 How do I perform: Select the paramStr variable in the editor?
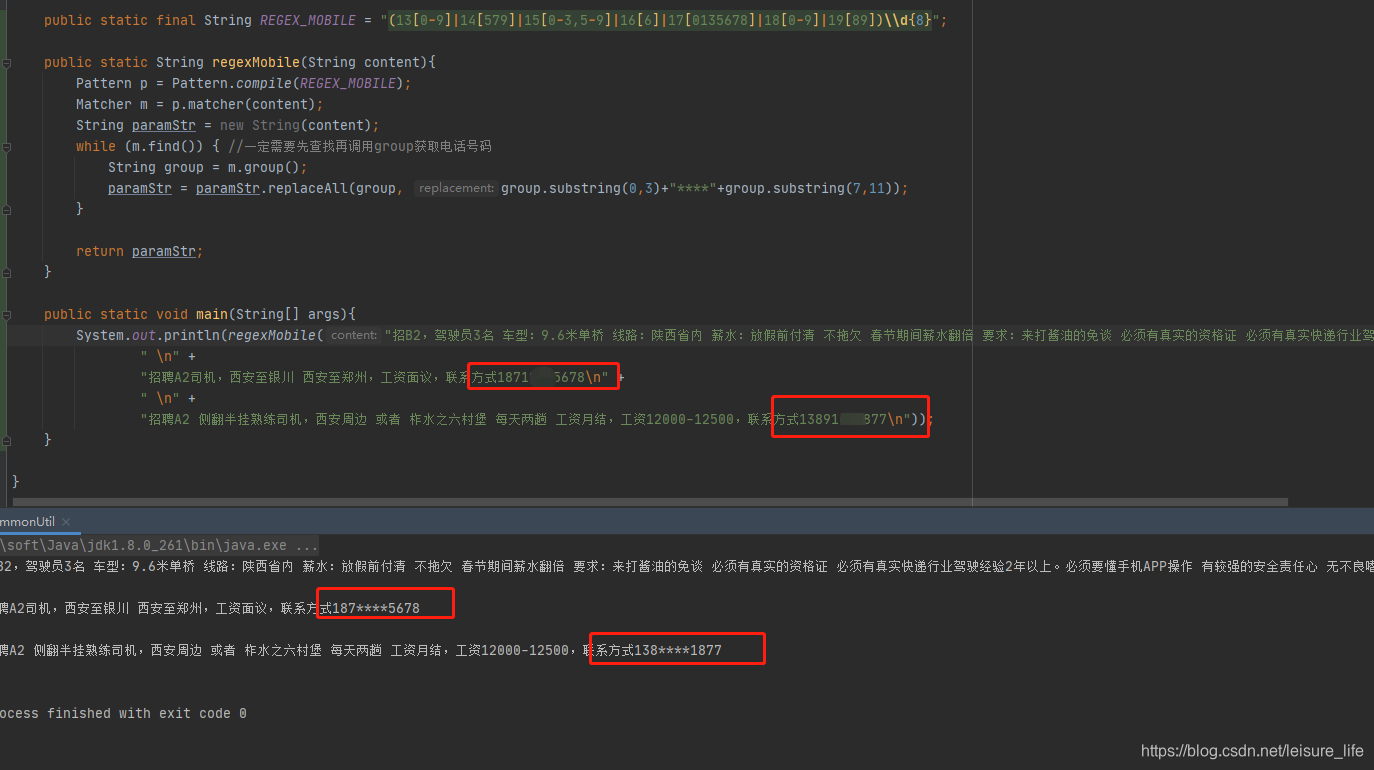(163, 125)
